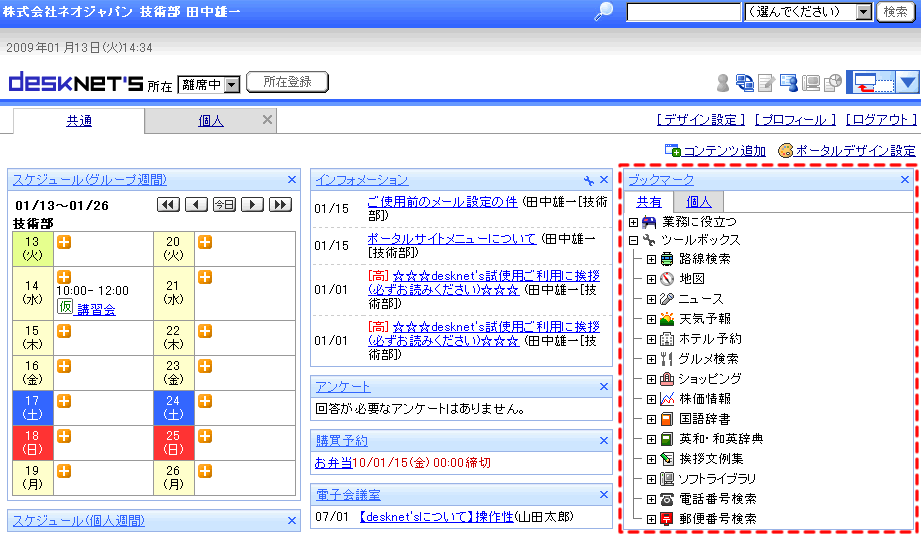Click the wrench icon in Information panel header

tap(589, 180)
